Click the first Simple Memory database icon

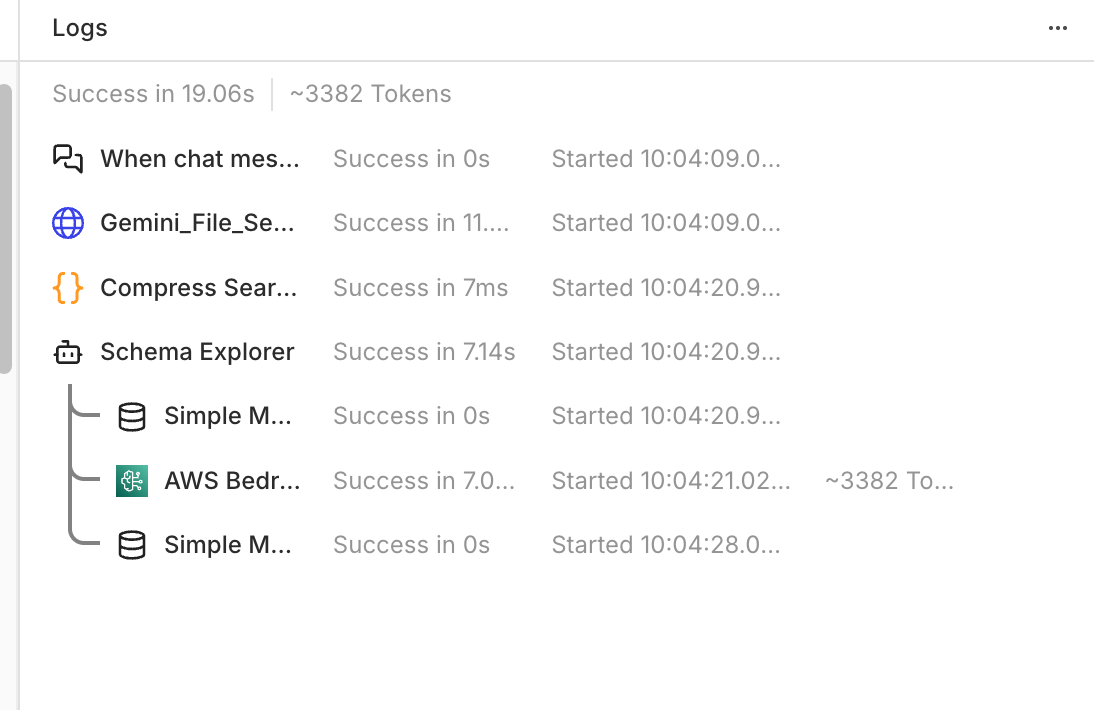[x=132, y=416]
